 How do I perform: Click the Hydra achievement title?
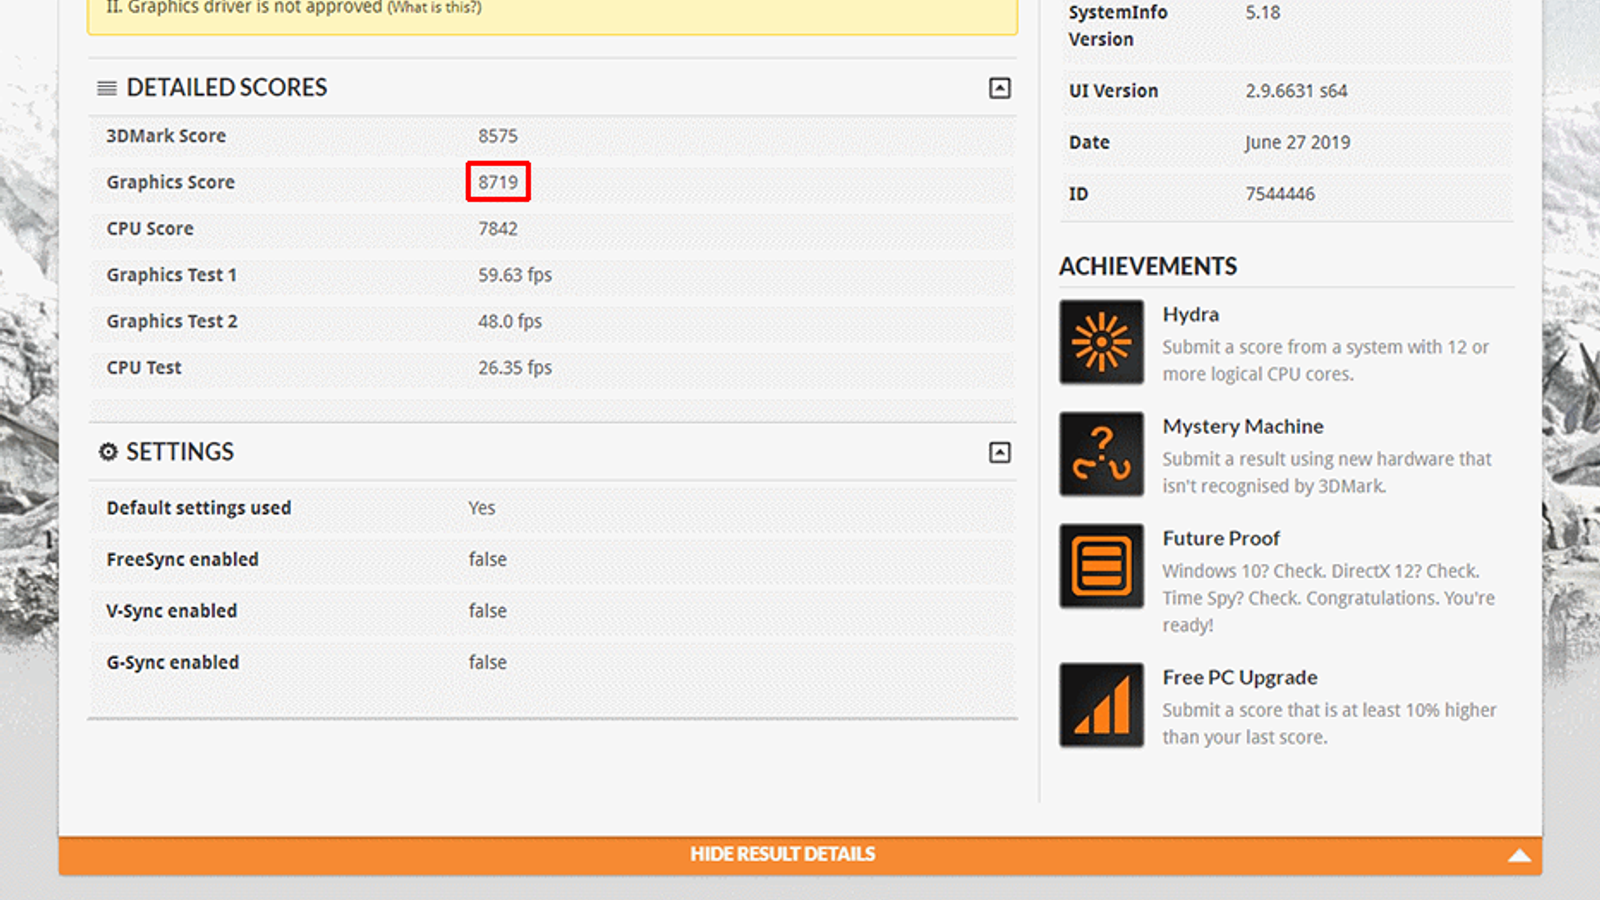[x=1191, y=314]
